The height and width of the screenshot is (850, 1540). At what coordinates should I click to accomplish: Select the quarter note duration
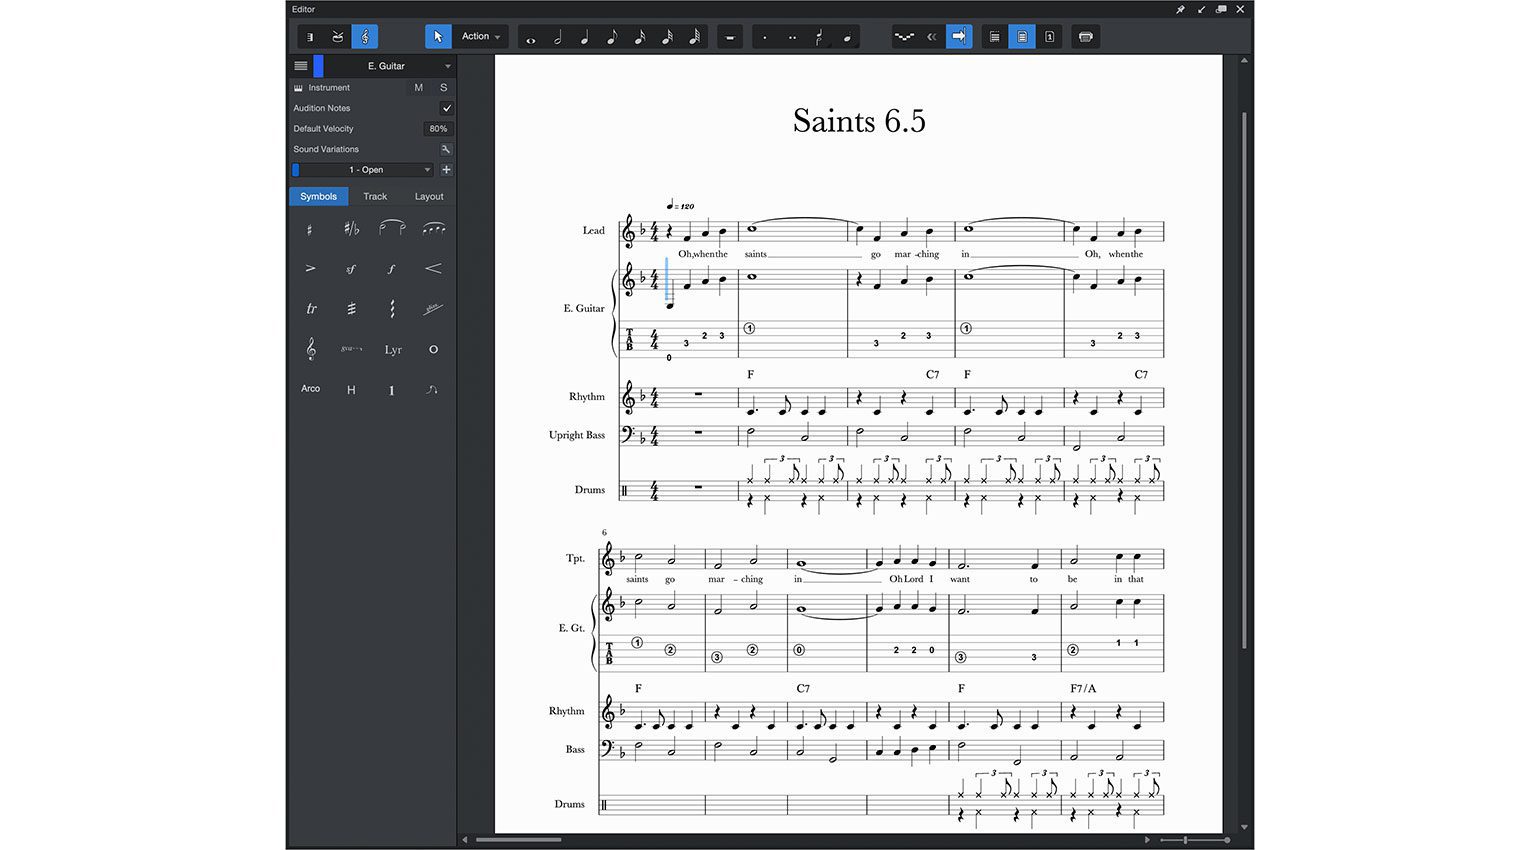click(584, 37)
